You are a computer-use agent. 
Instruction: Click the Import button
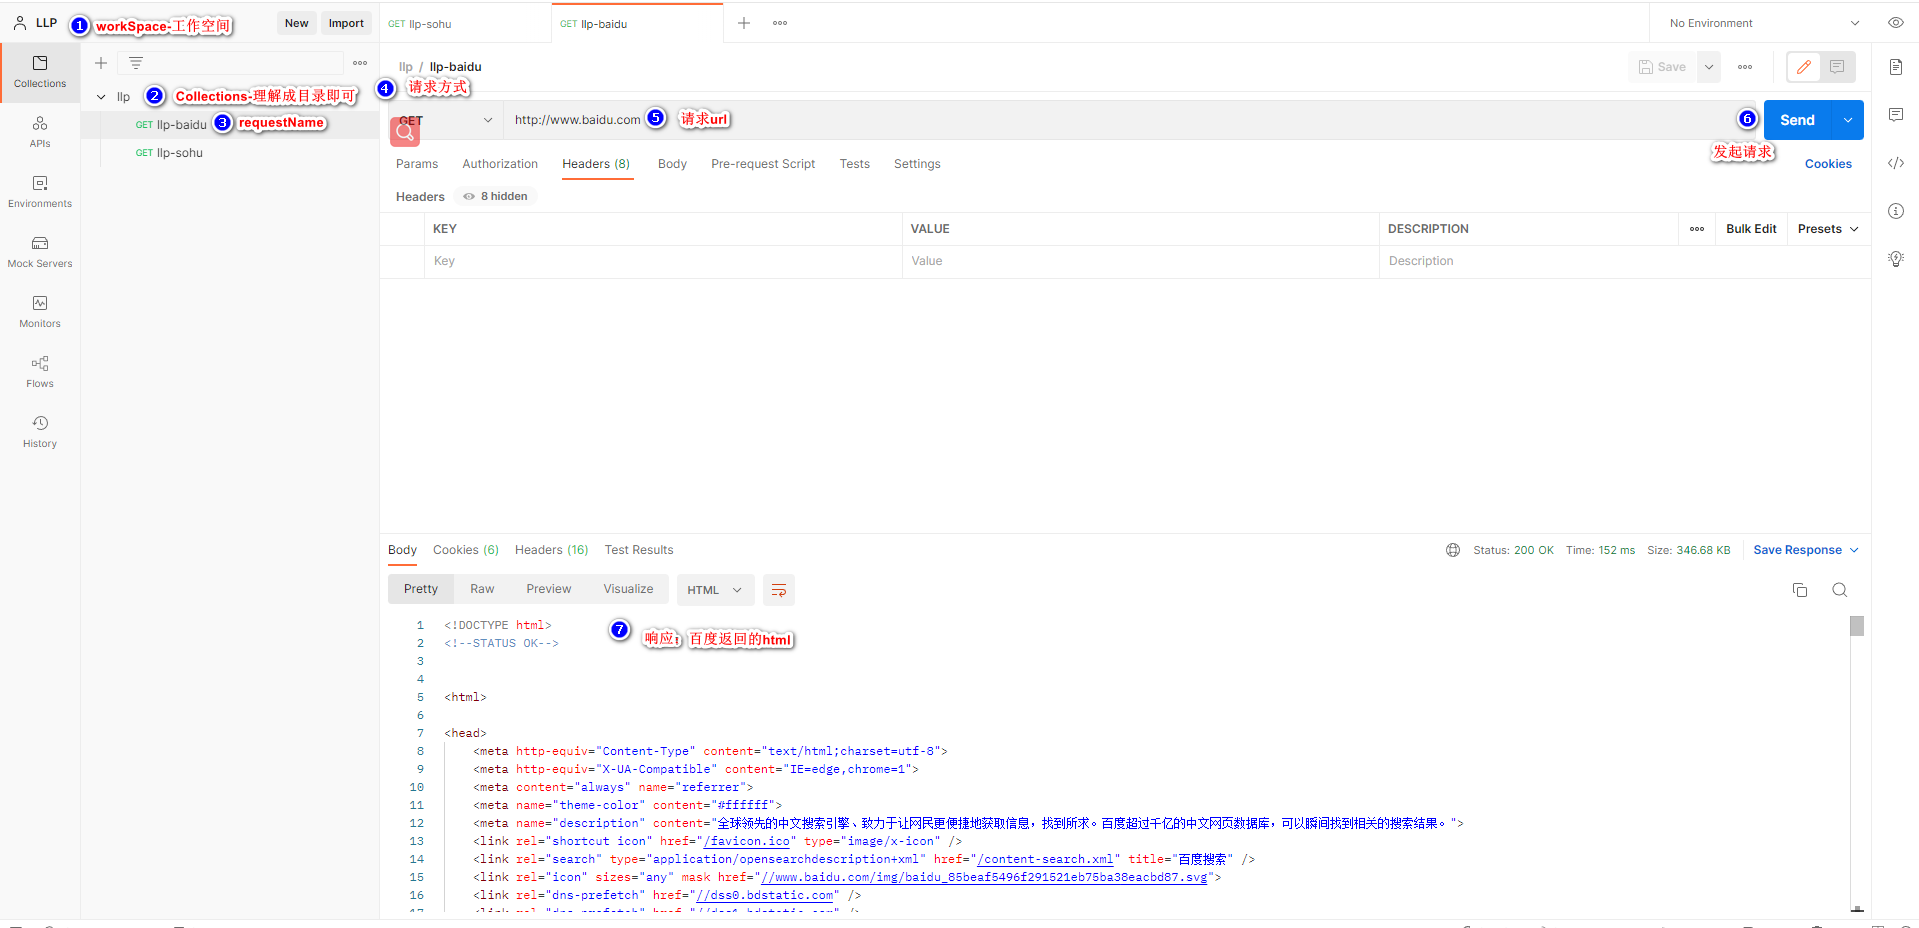click(346, 23)
